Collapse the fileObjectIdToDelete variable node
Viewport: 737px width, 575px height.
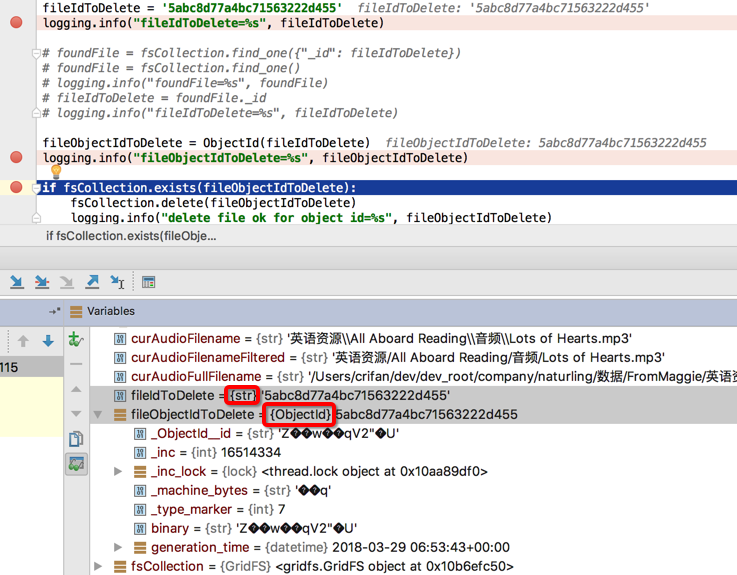tap(98, 415)
